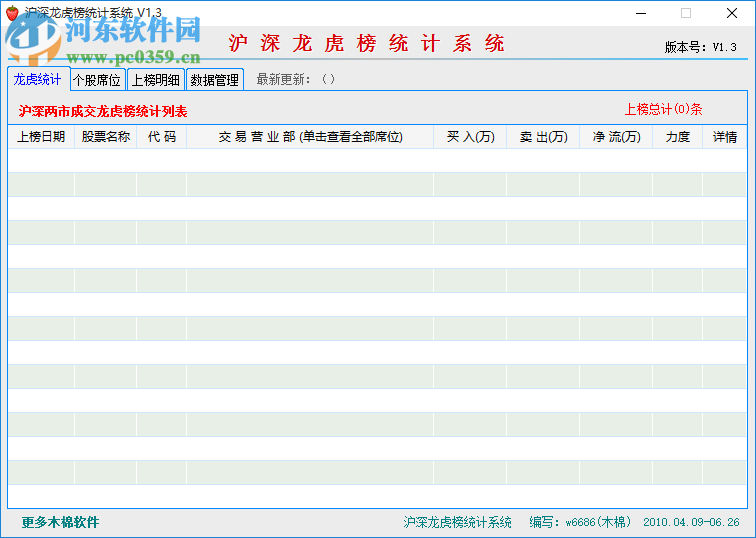
Task: Sort by 卖出(万) column header
Action: click(543, 137)
